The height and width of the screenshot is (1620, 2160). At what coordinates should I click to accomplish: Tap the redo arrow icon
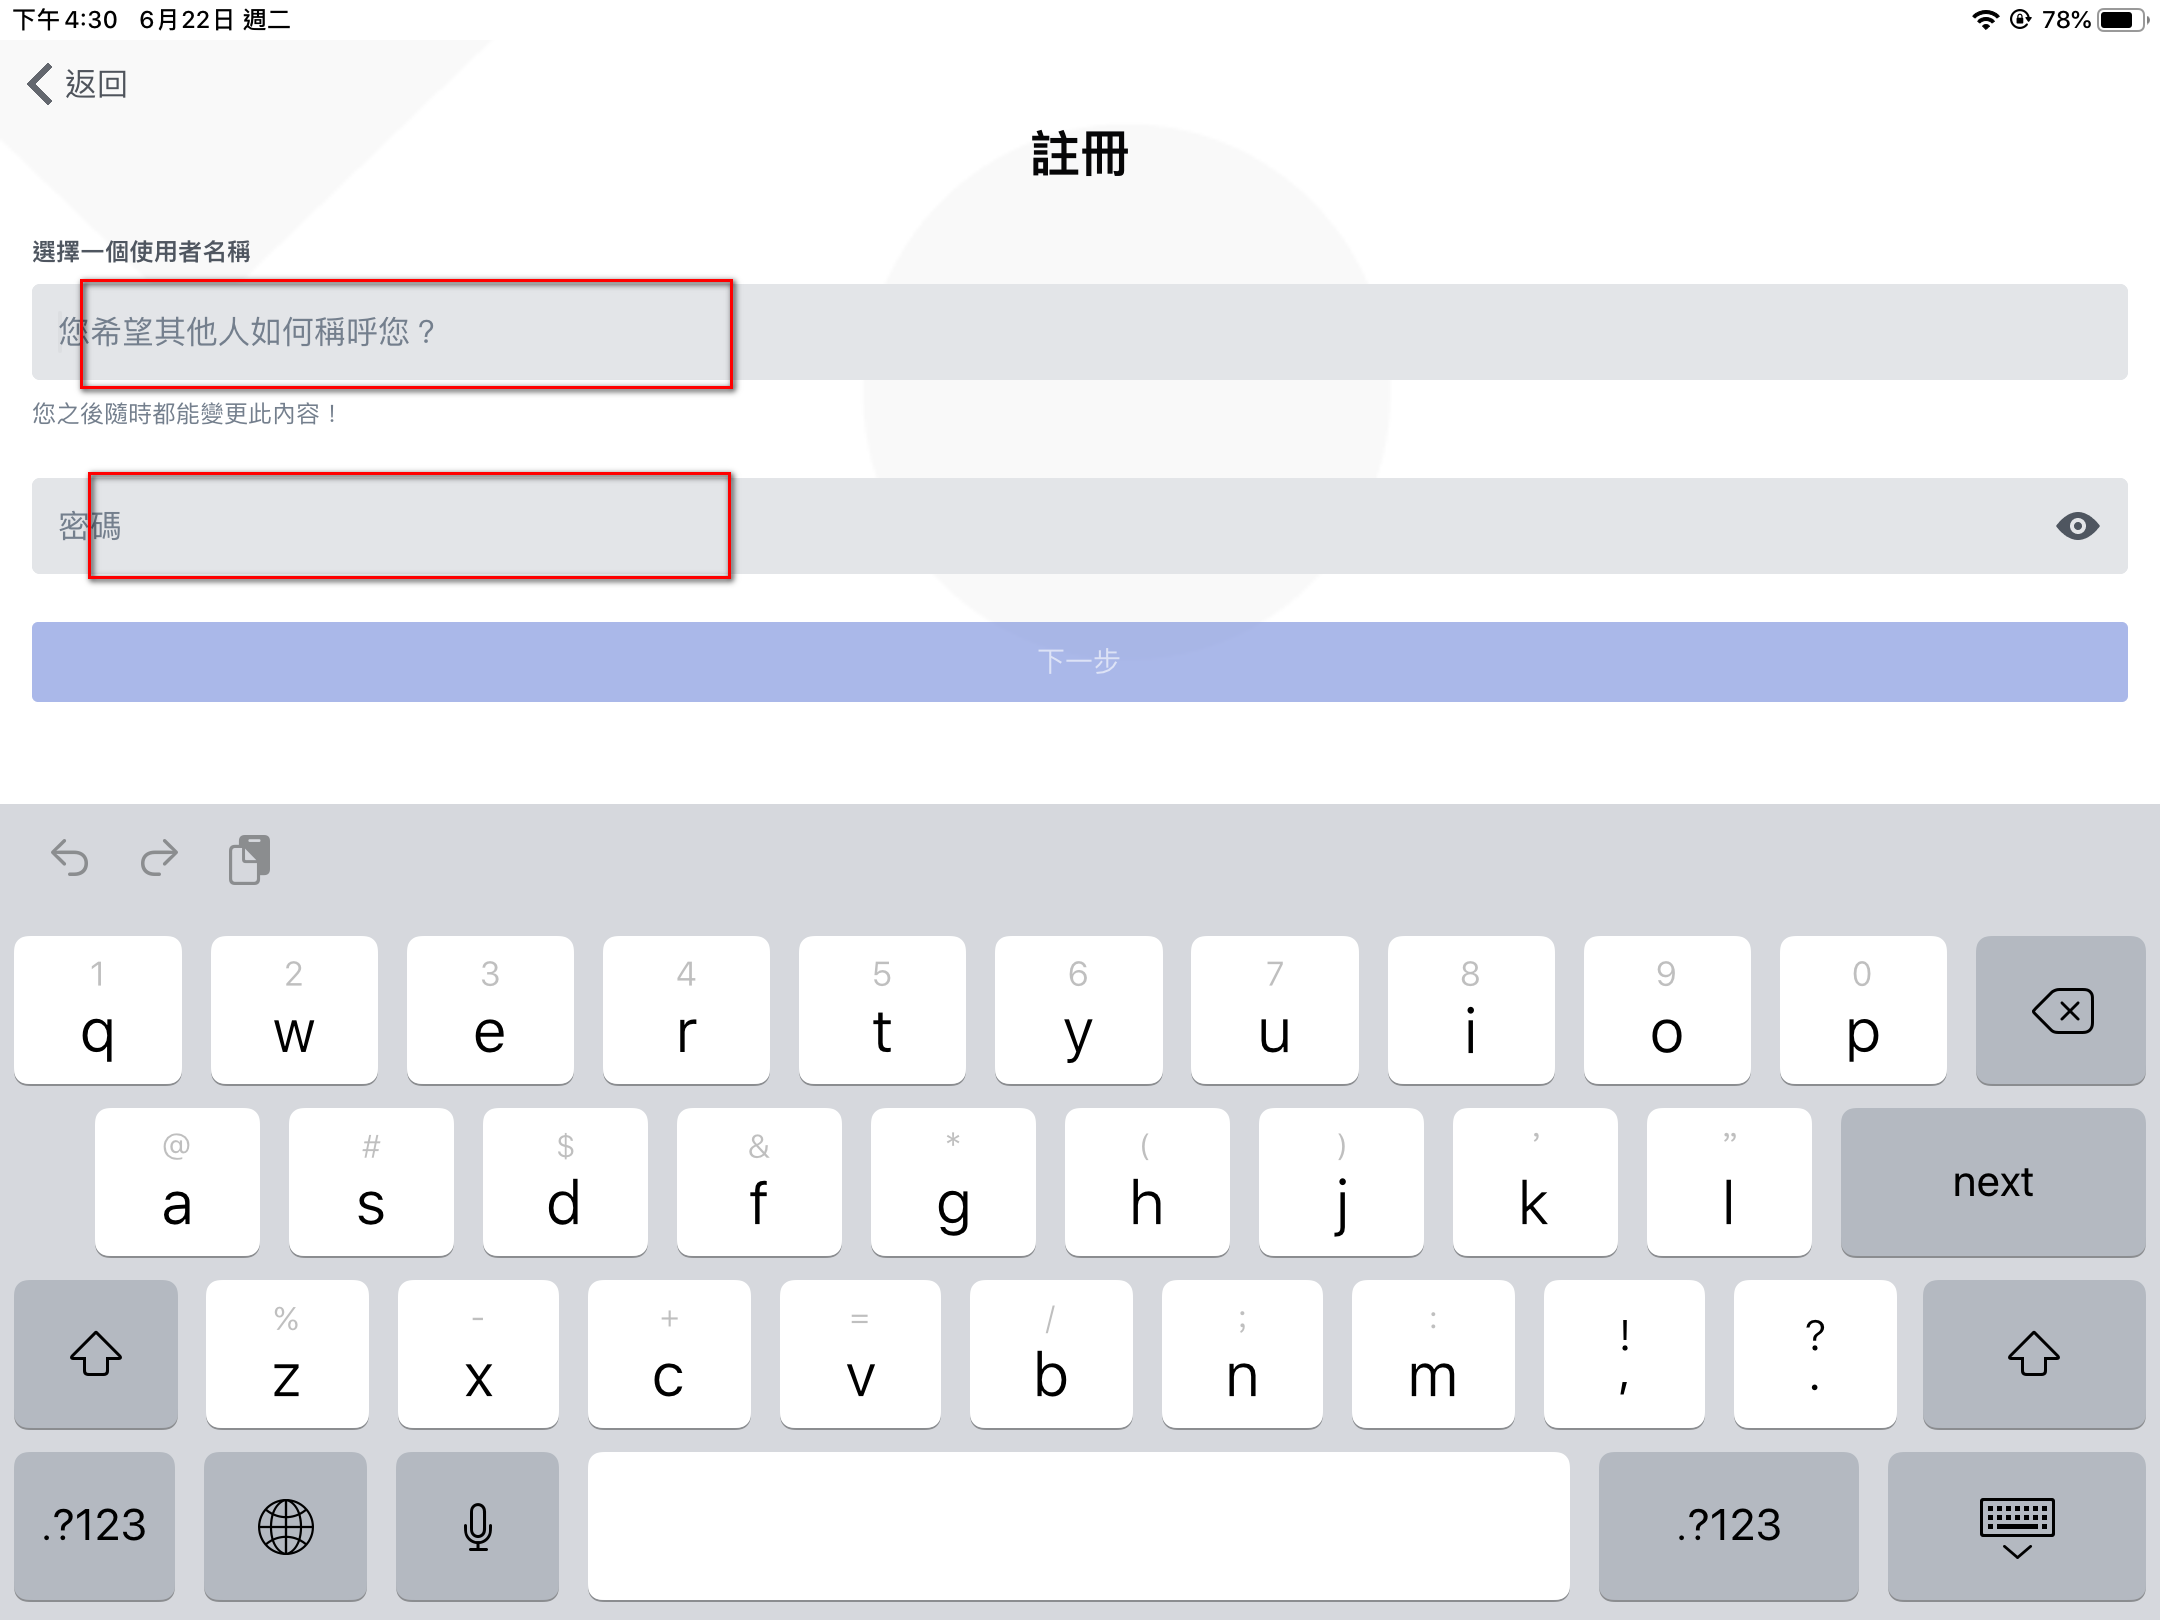(x=159, y=858)
